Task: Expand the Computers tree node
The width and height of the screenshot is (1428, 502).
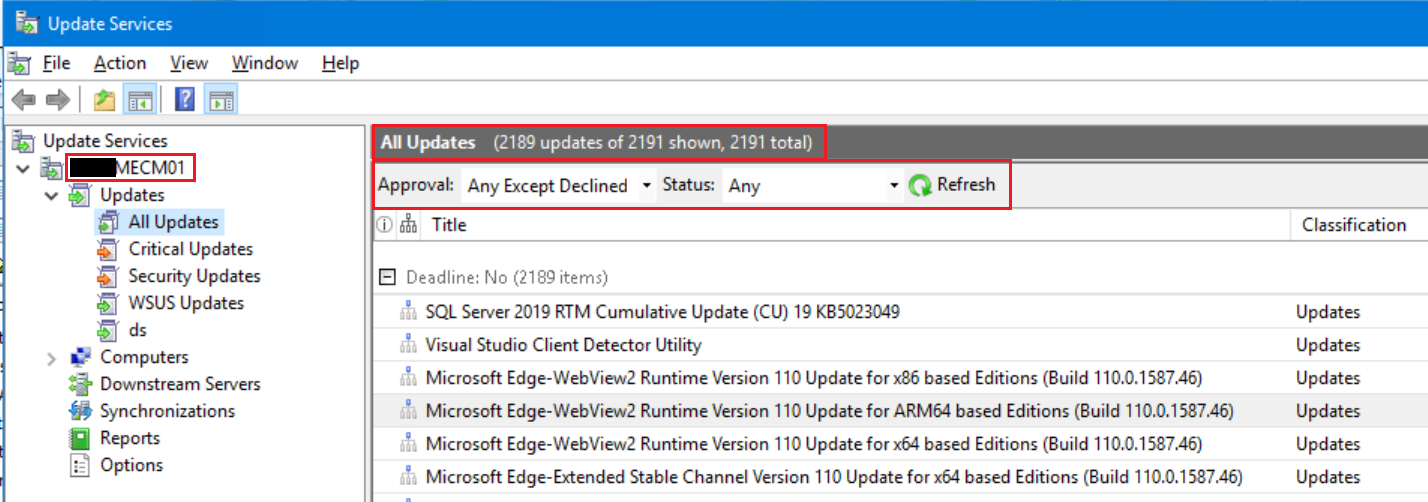Action: click(x=52, y=357)
